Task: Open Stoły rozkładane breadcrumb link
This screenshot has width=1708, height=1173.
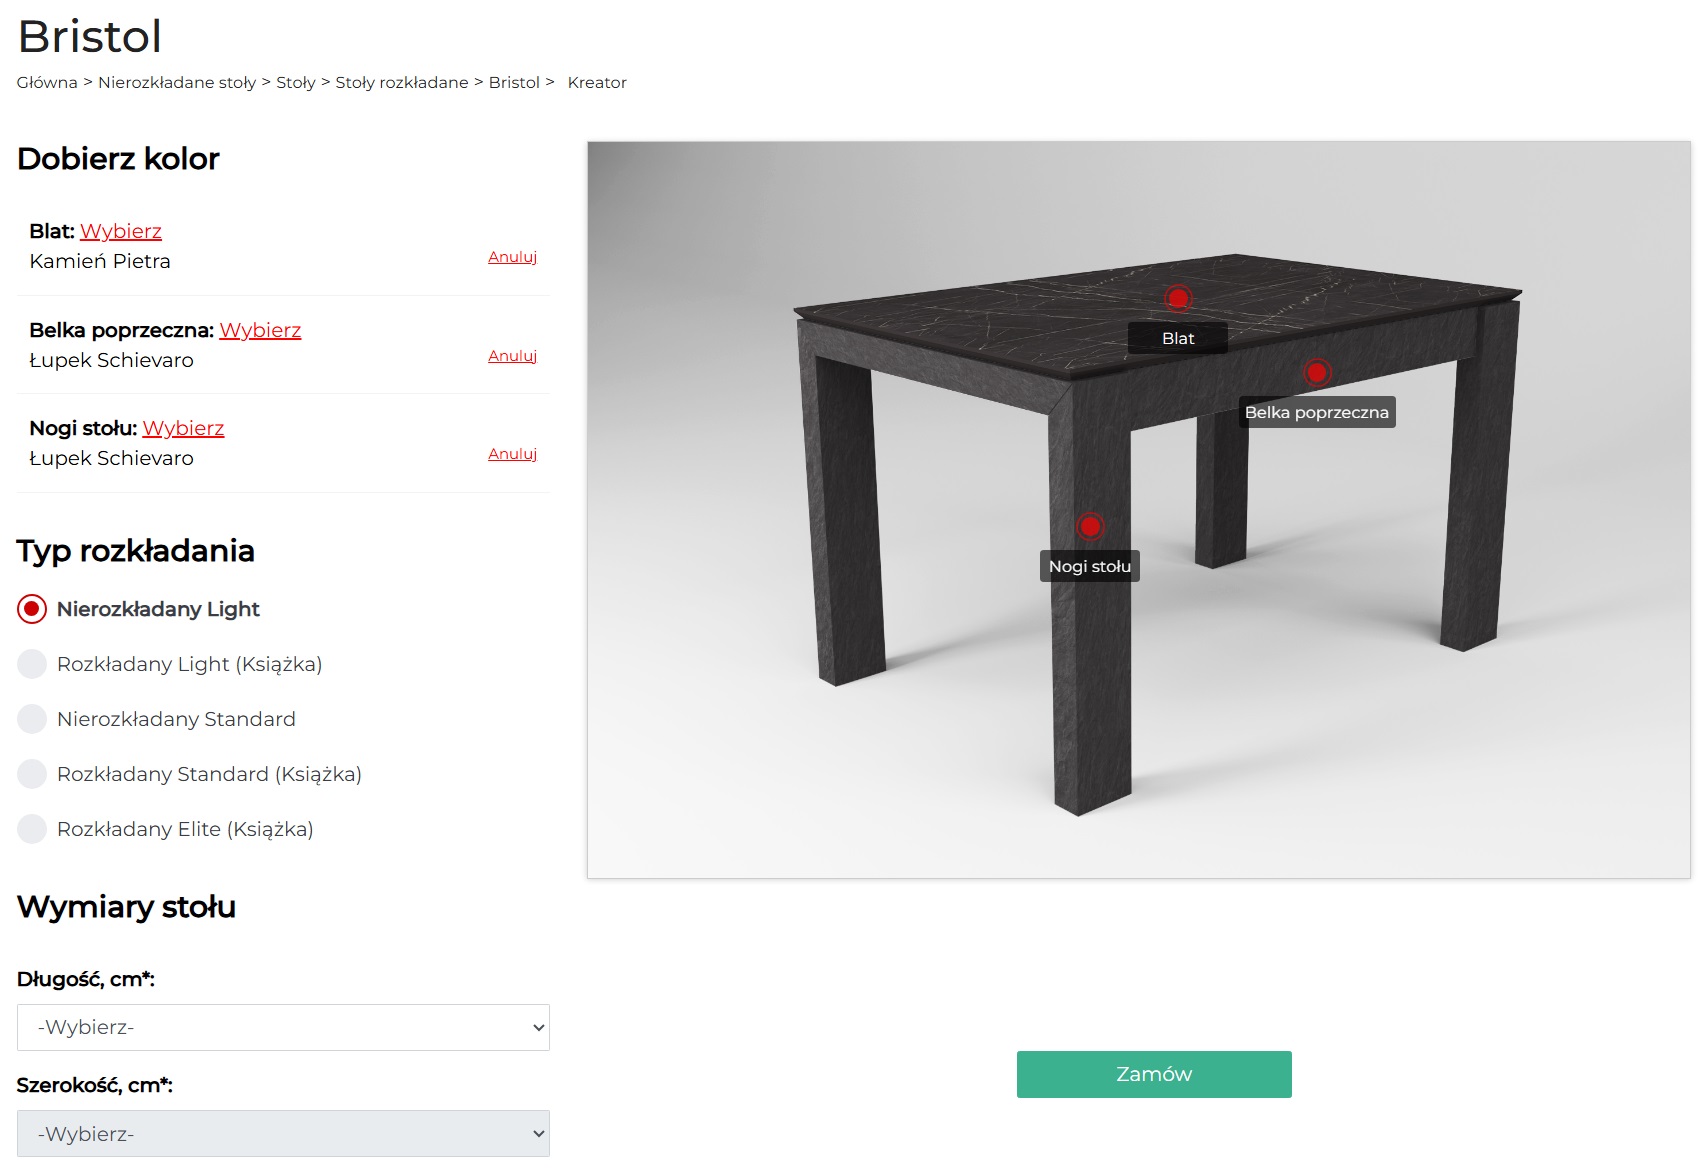Action: [402, 82]
